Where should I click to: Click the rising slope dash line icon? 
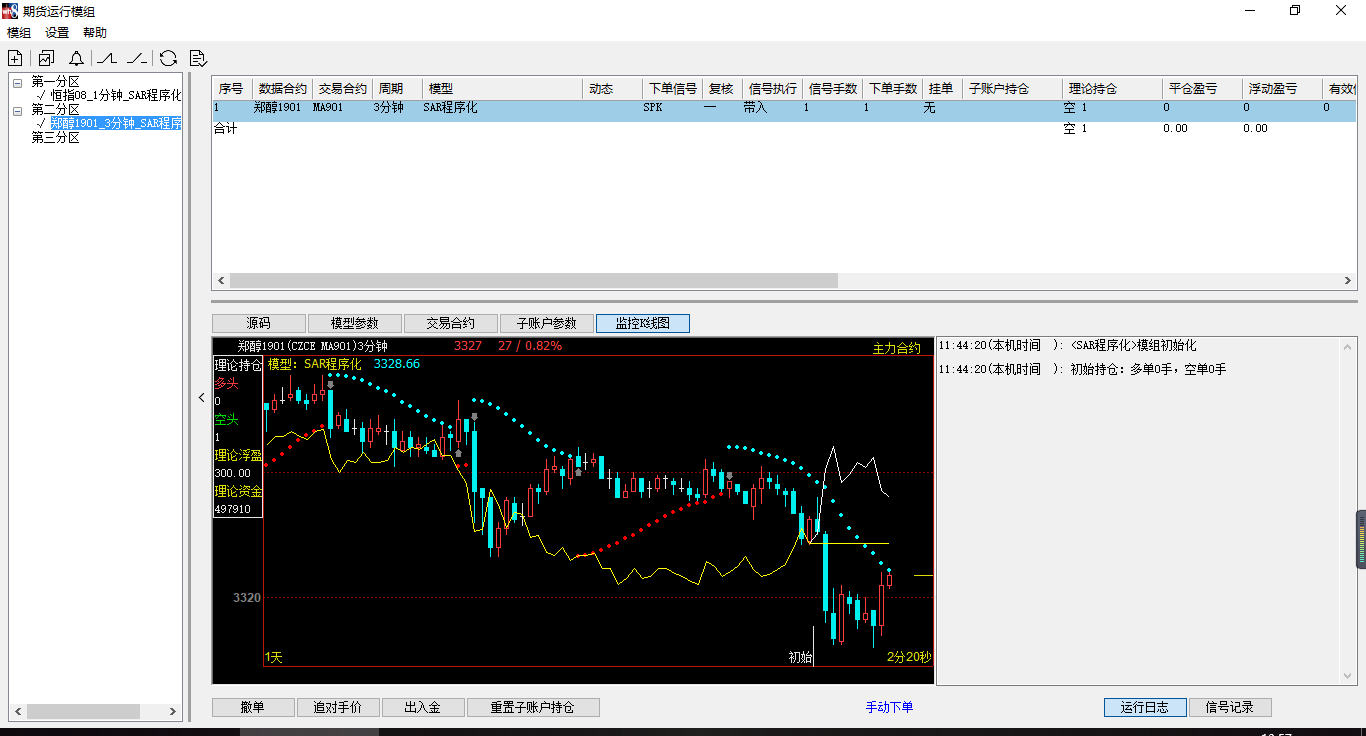tap(137, 58)
